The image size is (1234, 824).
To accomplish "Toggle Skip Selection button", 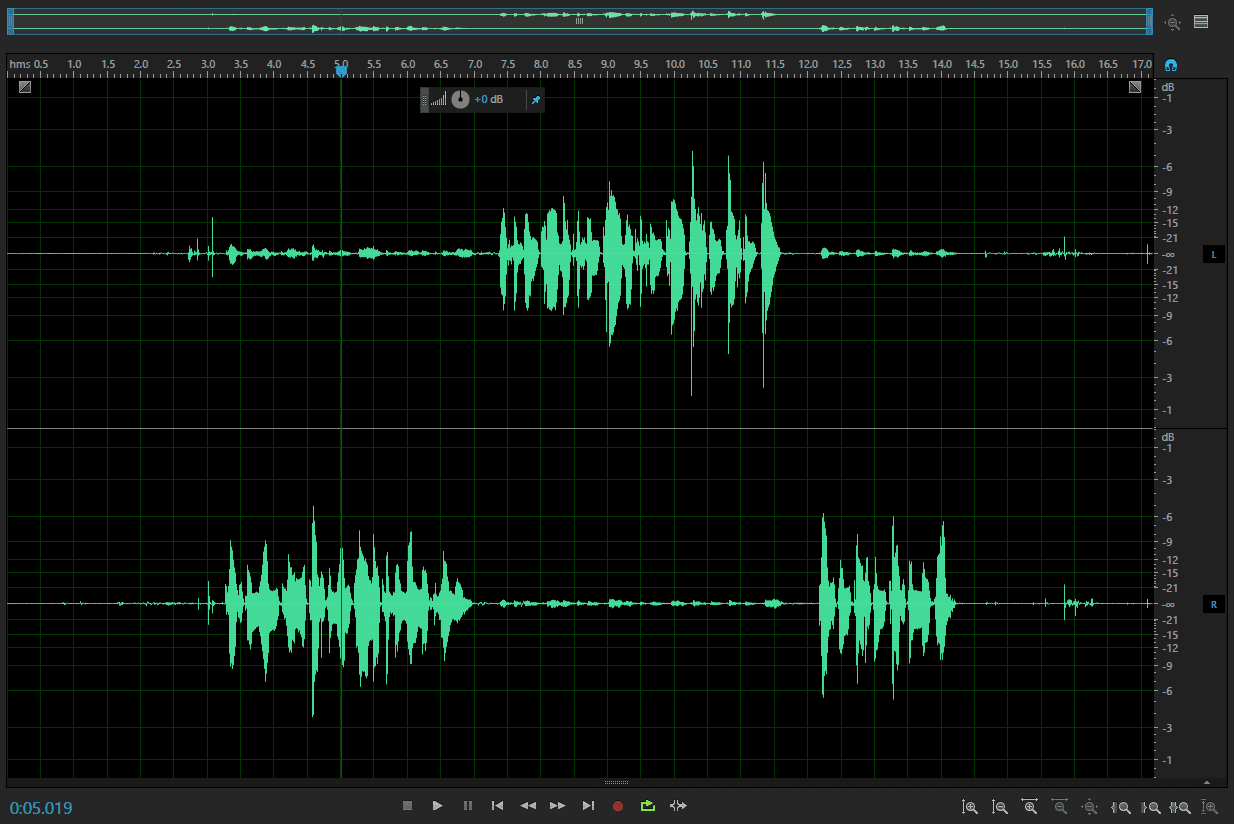I will pos(679,806).
